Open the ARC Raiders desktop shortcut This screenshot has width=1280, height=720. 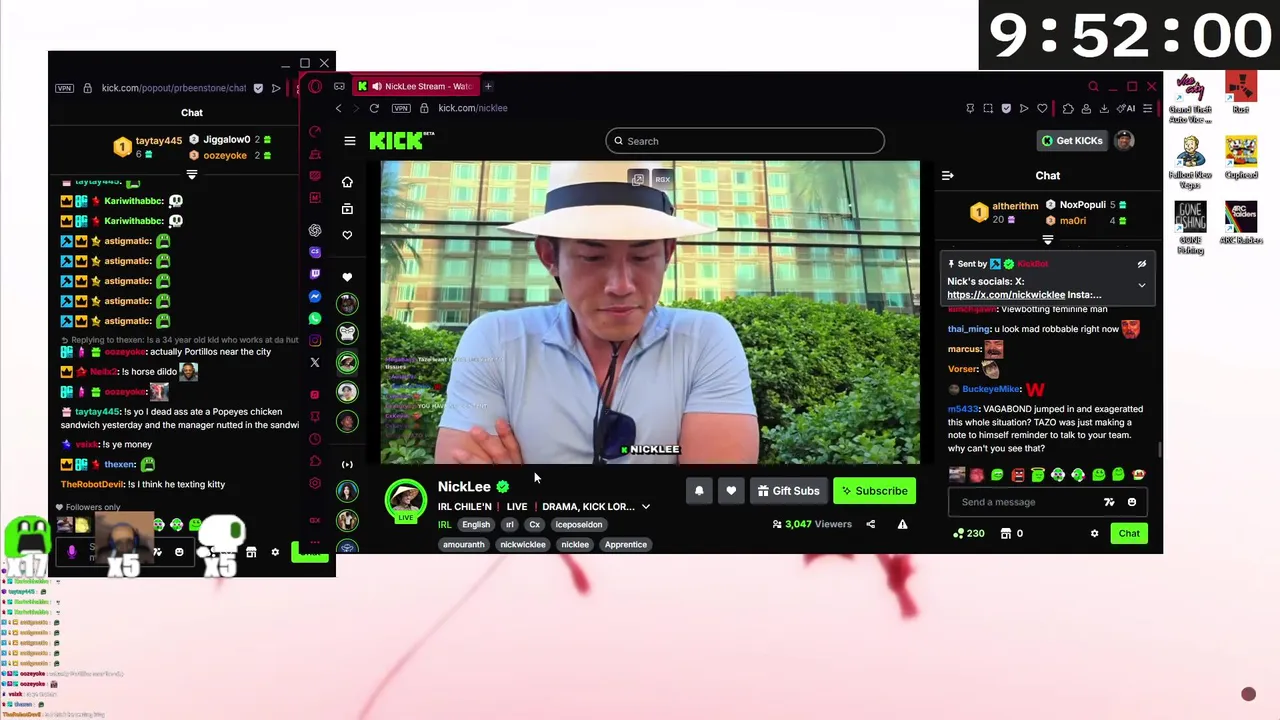click(x=1241, y=224)
